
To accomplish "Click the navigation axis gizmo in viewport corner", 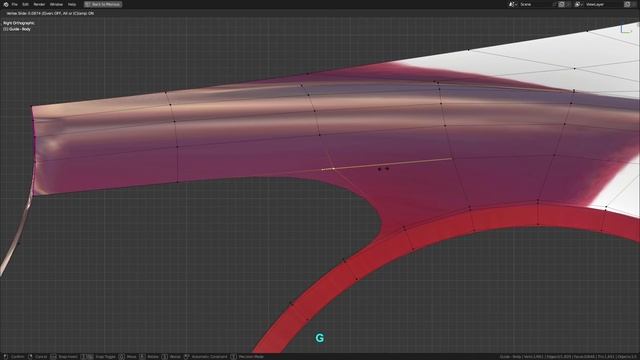I will [x=627, y=29].
